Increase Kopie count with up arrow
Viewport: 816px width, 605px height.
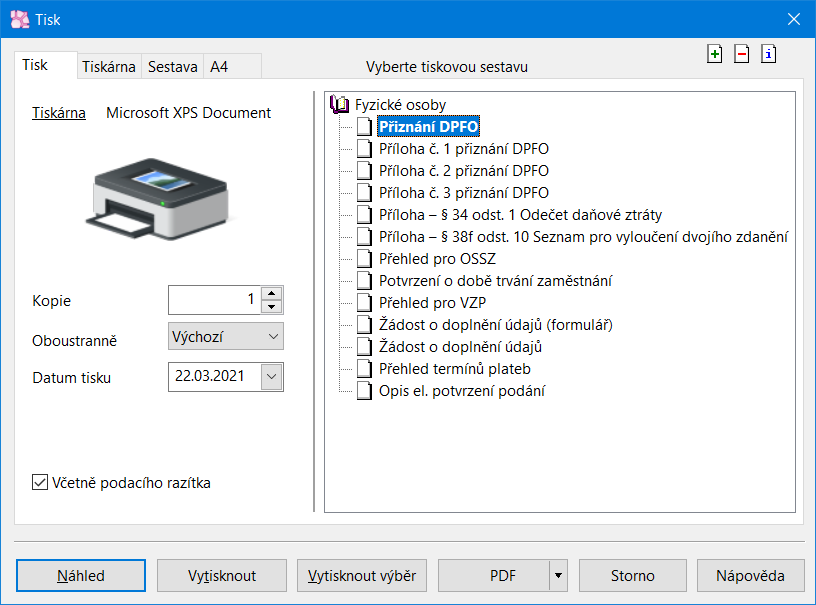tap(271, 293)
